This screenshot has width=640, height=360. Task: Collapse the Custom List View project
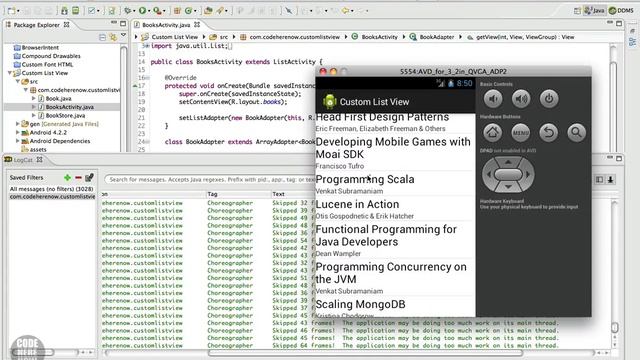point(10,73)
